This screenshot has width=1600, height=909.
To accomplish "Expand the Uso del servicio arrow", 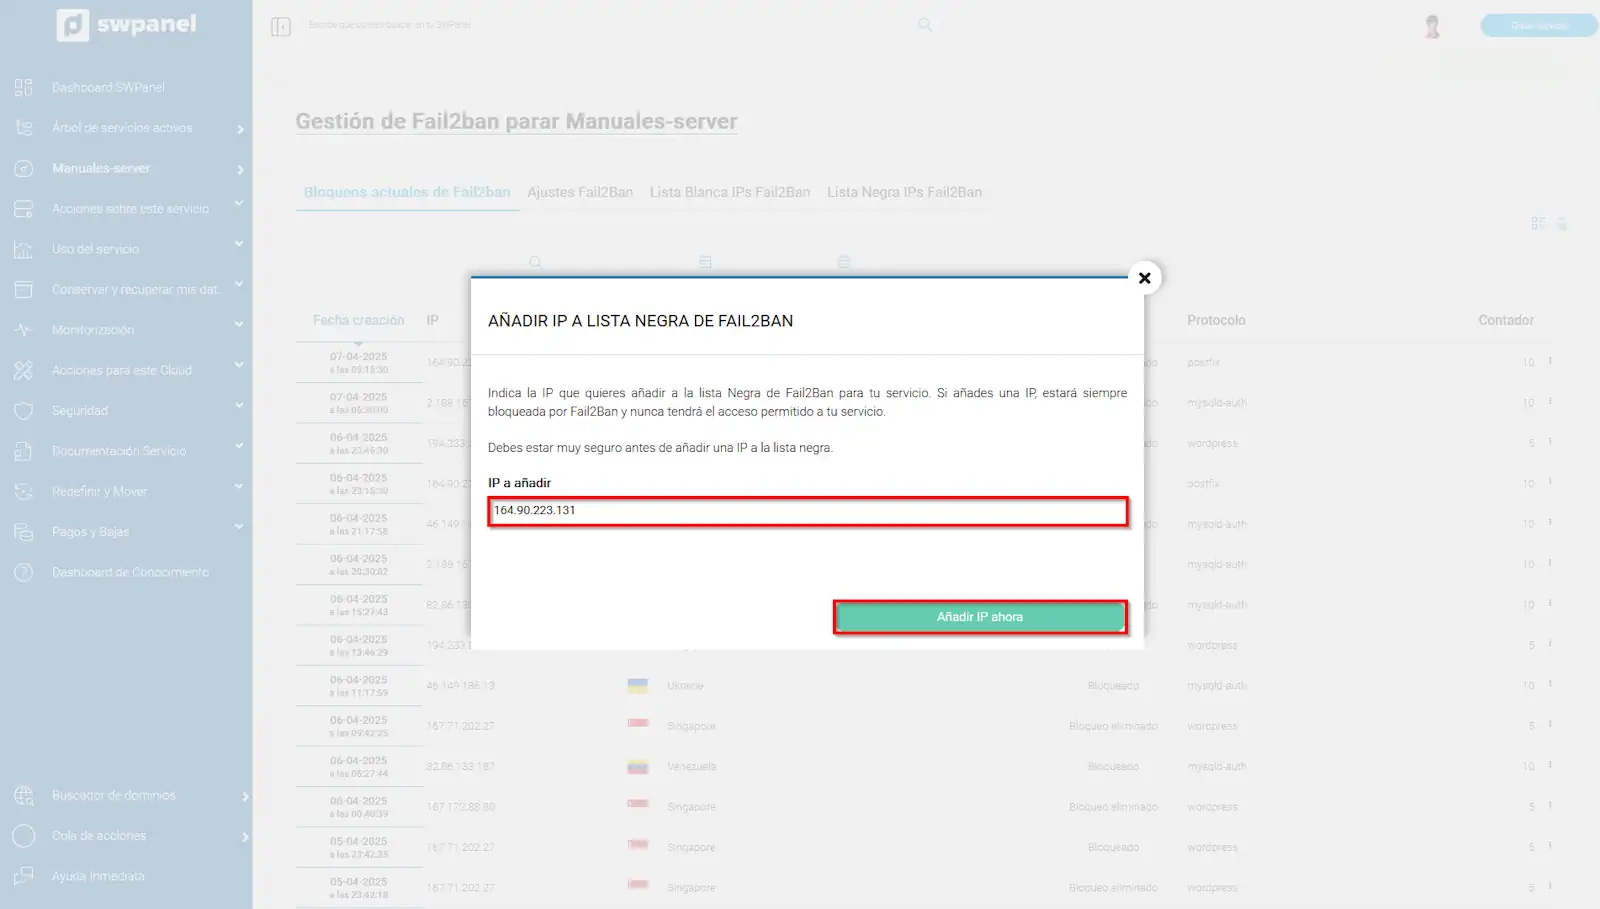I will [x=239, y=244].
